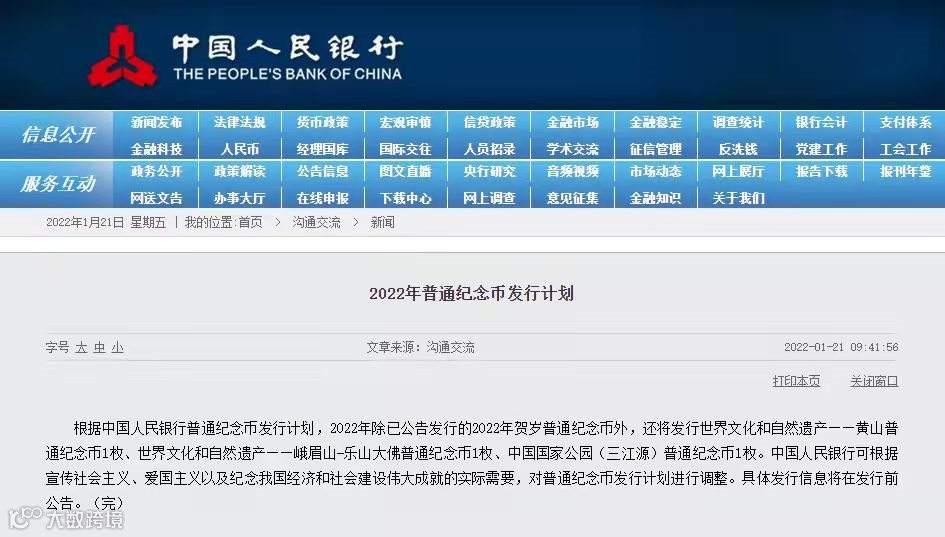Click the article title 2022年普通纪念币发行计划
This screenshot has width=945, height=537.
click(471, 294)
